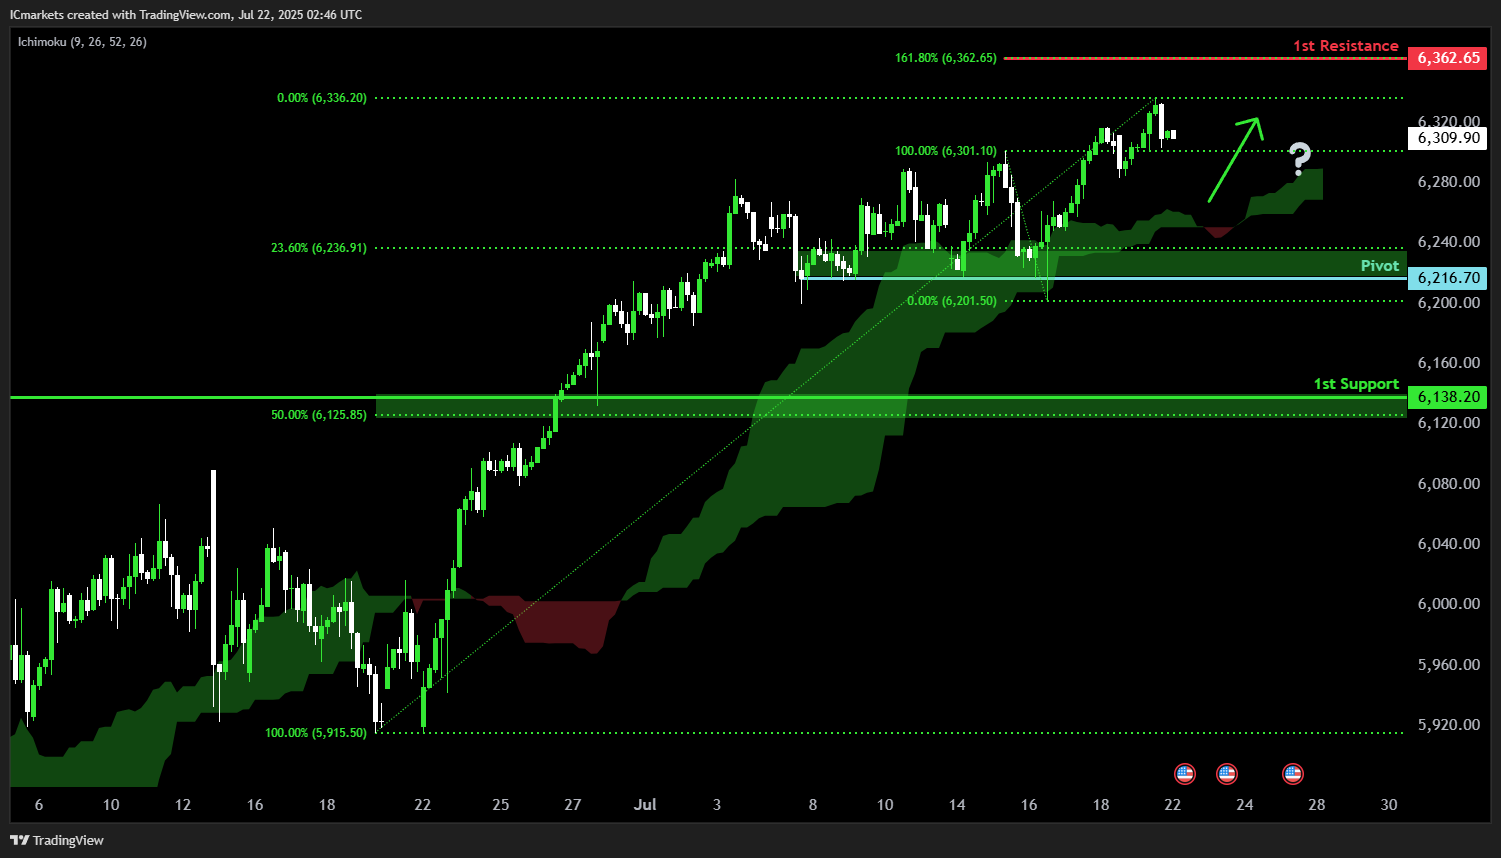Open the Ichimoku (9, 26, 52, 26) indicator label
The image size is (1501, 858).
click(82, 42)
